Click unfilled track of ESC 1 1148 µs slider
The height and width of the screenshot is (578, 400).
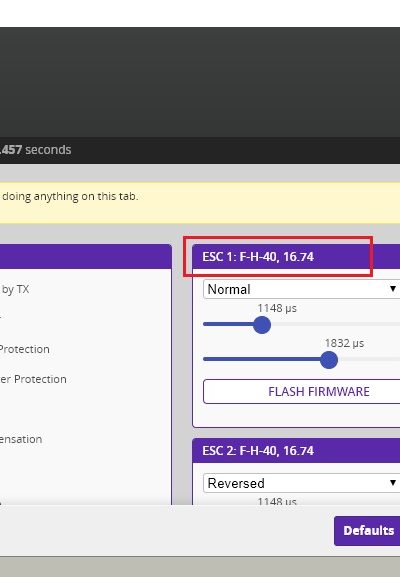point(335,324)
